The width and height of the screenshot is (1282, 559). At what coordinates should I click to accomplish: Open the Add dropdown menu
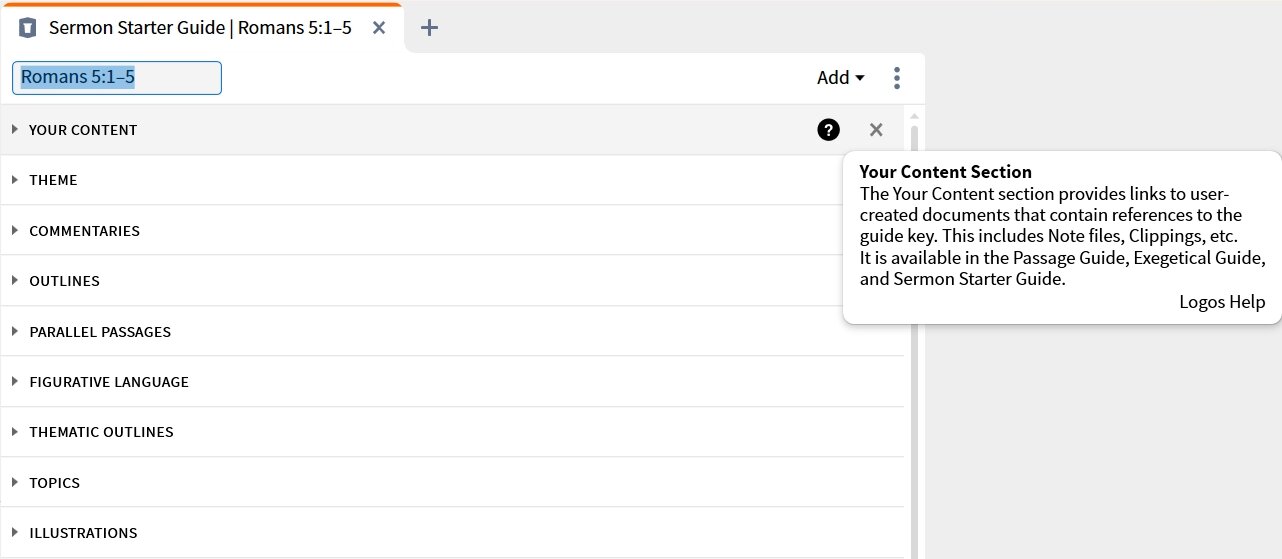point(841,78)
